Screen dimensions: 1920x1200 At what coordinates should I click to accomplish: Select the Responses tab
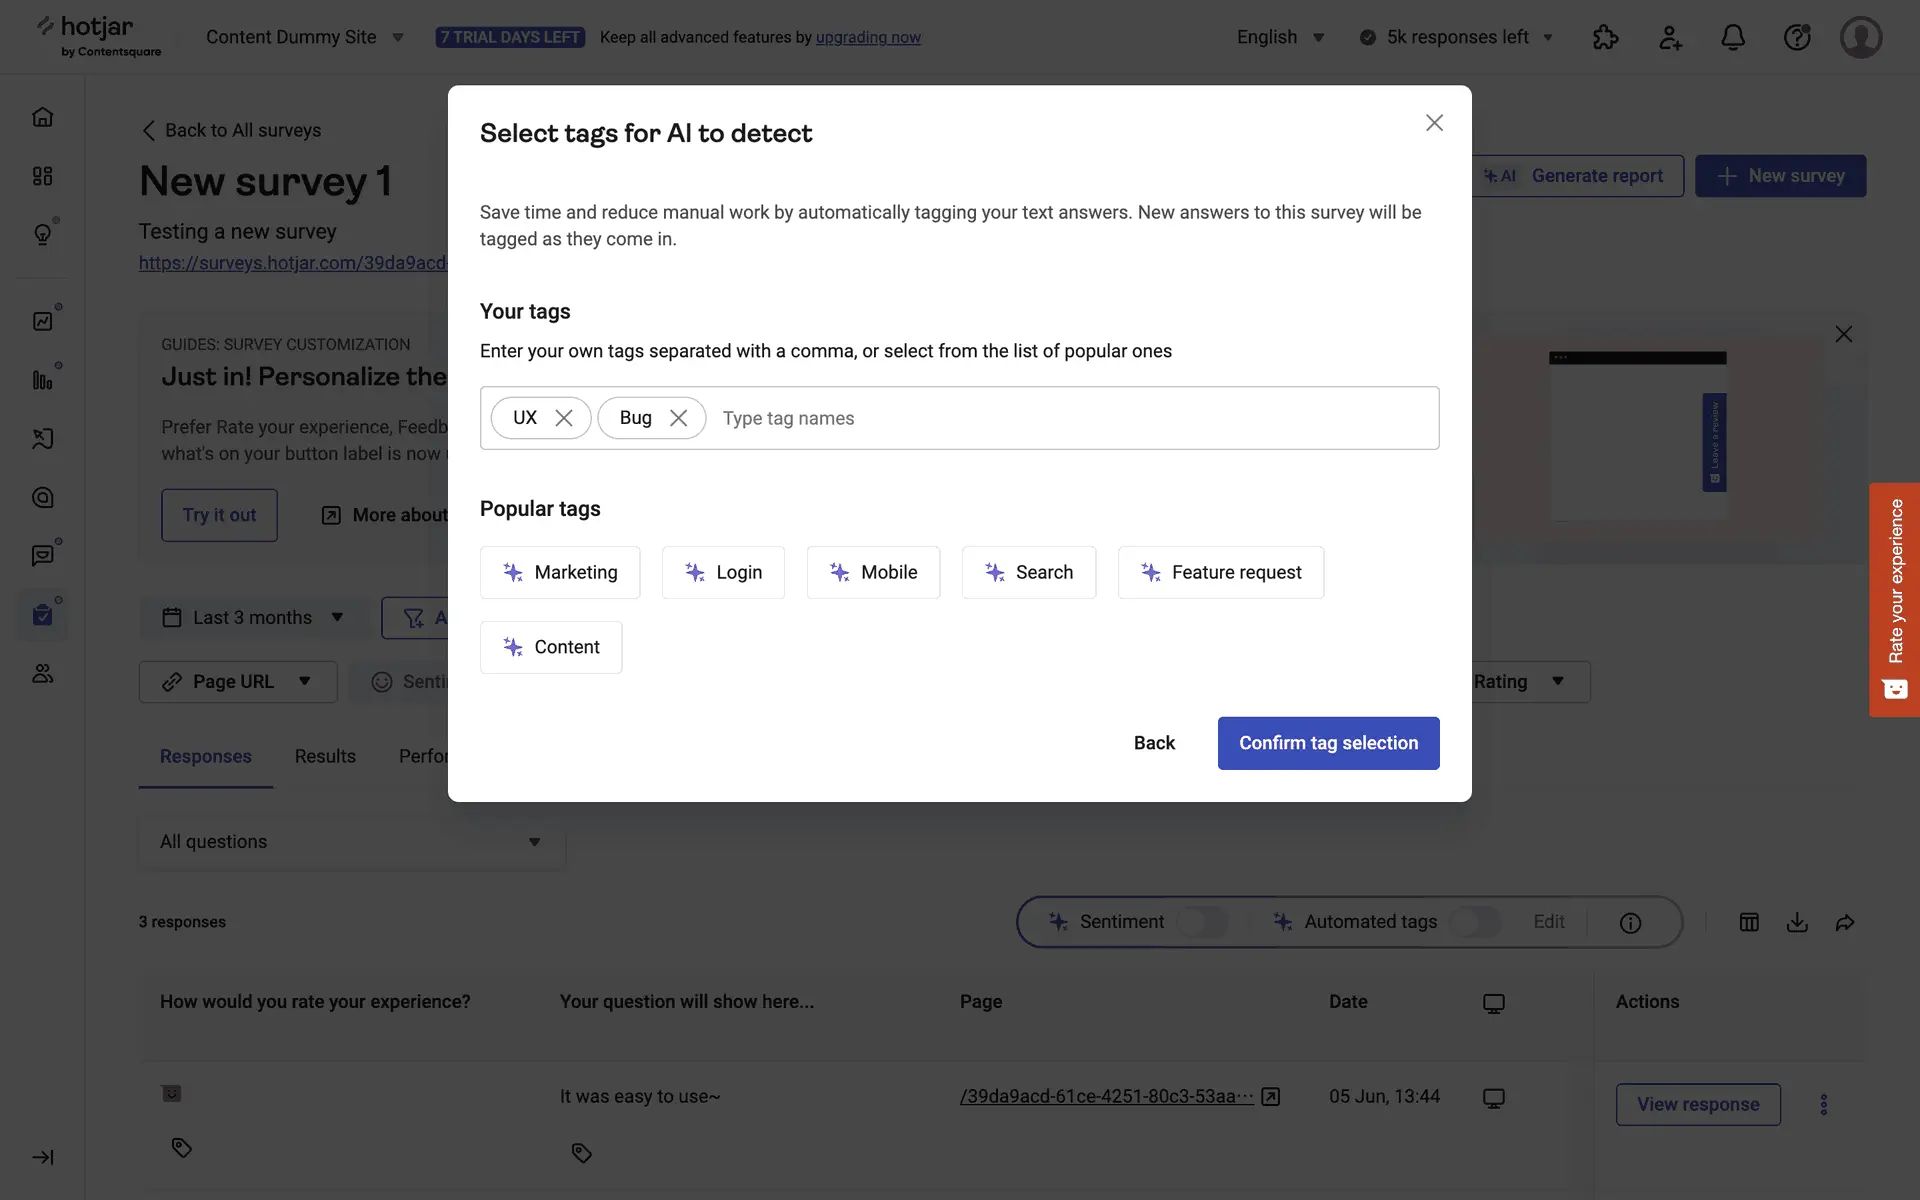[x=205, y=756]
